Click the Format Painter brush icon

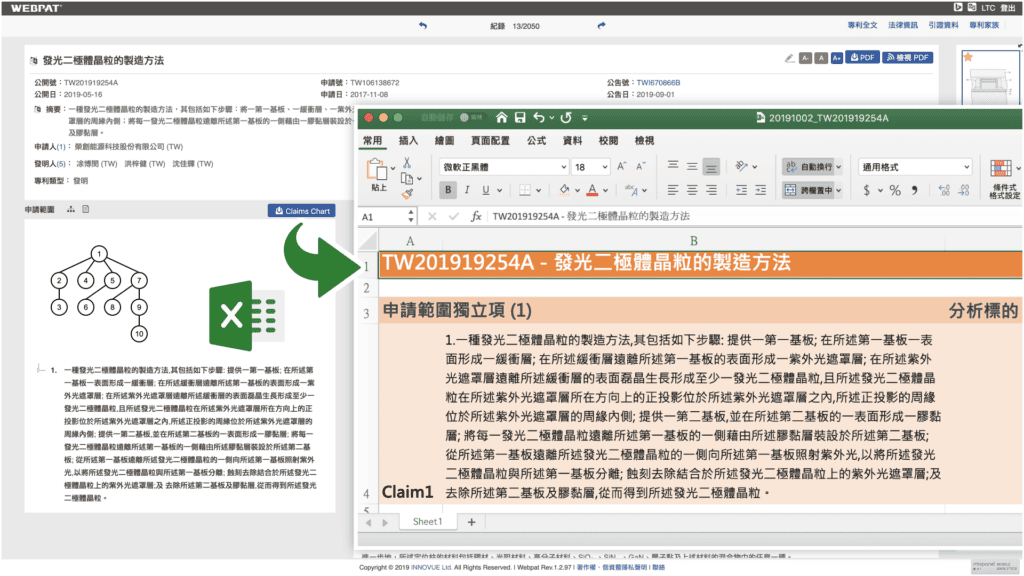(407, 192)
